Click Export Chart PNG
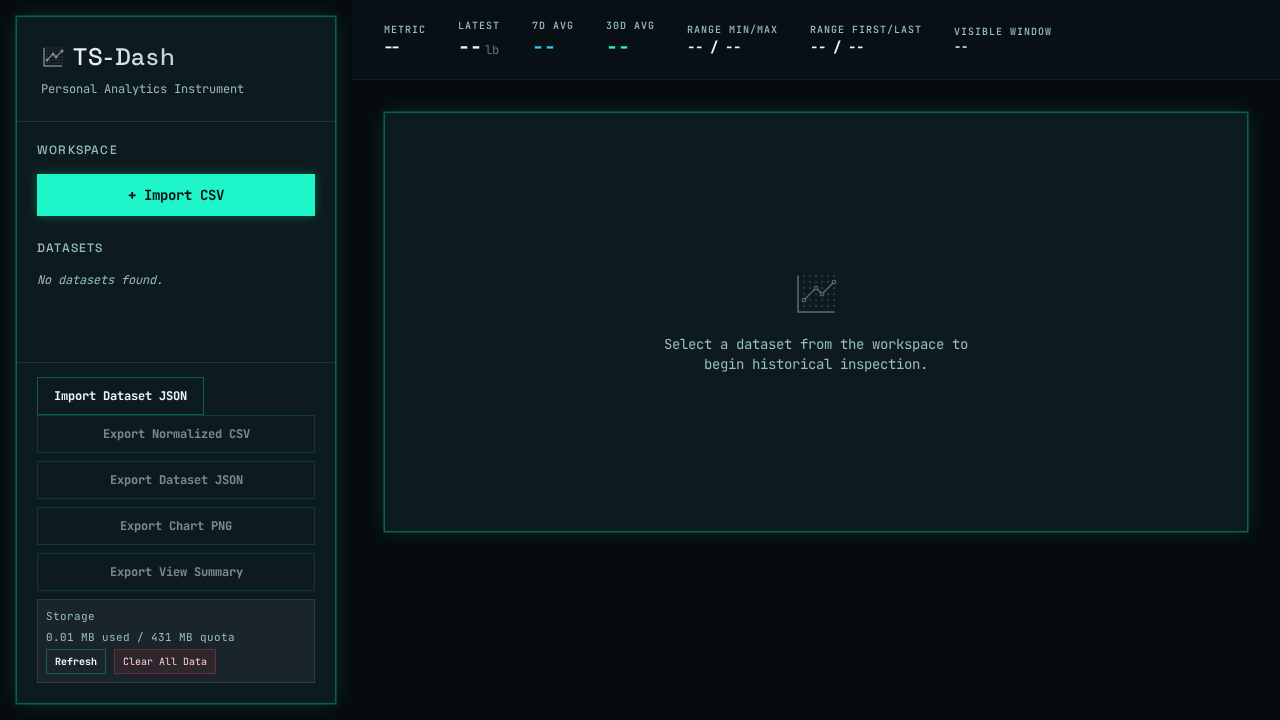Screen dimensions: 1280x720 pyautogui.click(x=176, y=526)
